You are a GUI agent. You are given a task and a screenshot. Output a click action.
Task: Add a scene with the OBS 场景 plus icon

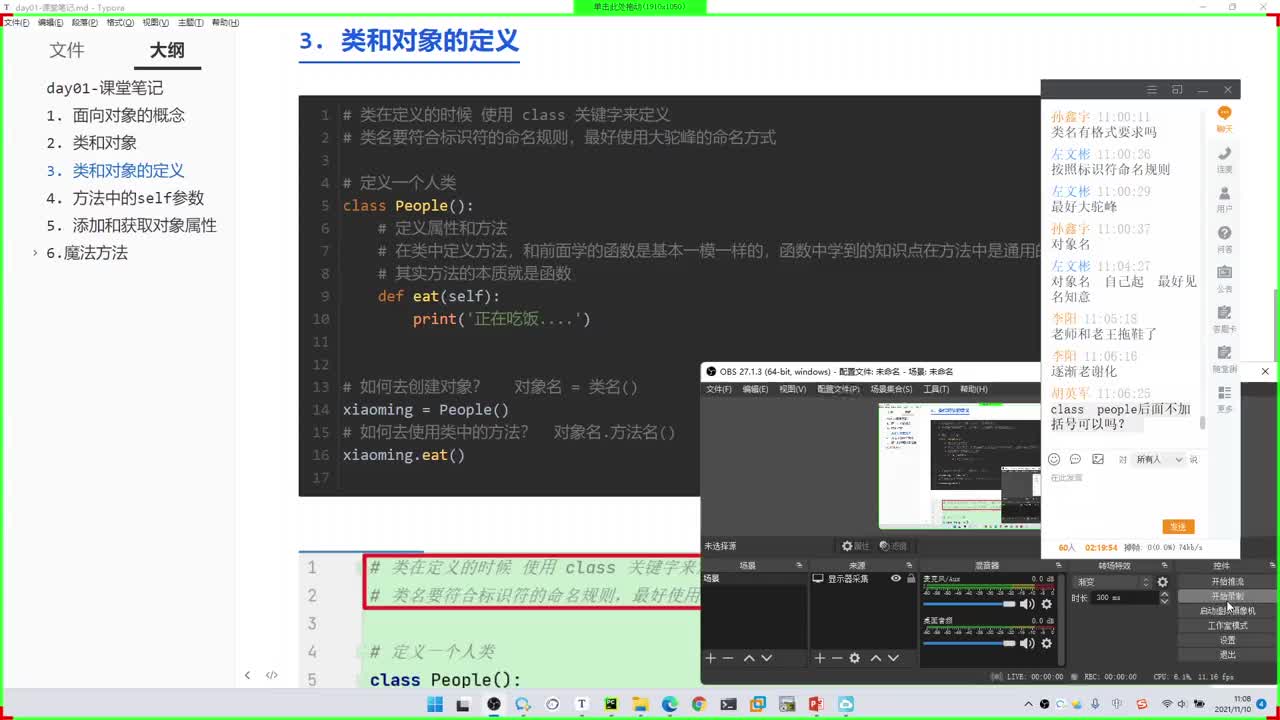click(x=711, y=658)
